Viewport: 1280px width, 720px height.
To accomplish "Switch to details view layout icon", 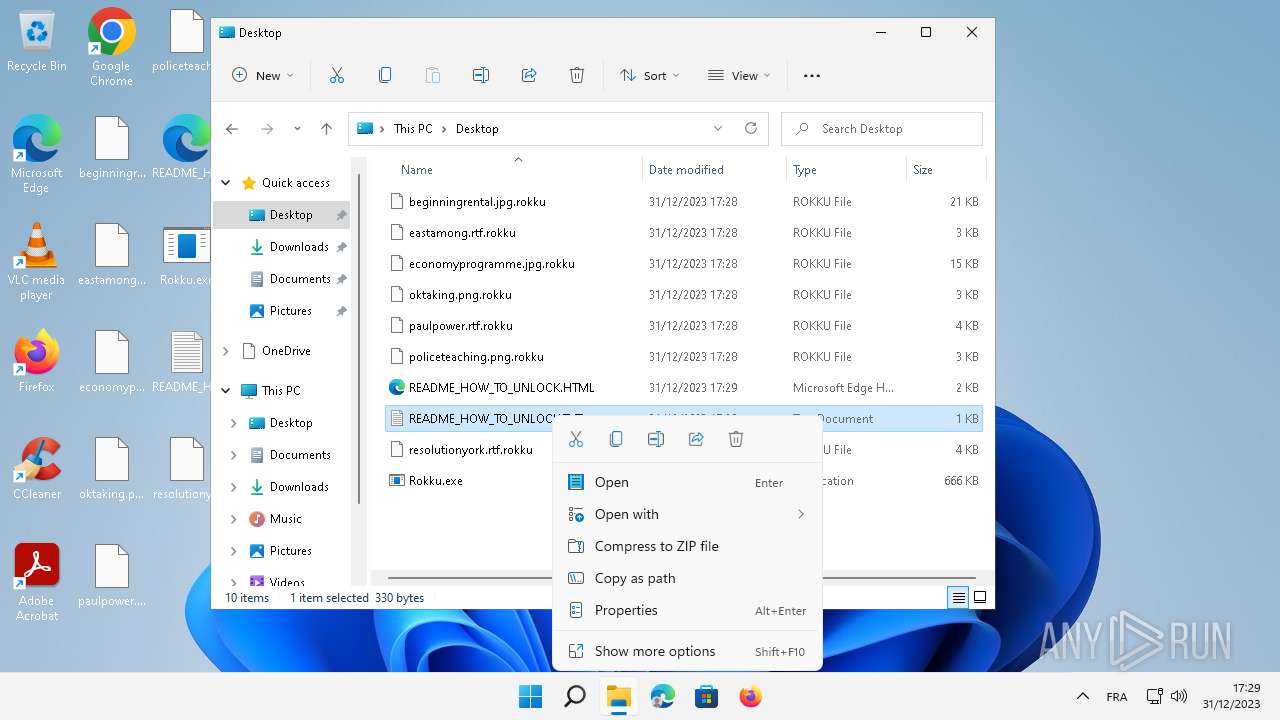I will point(958,597).
